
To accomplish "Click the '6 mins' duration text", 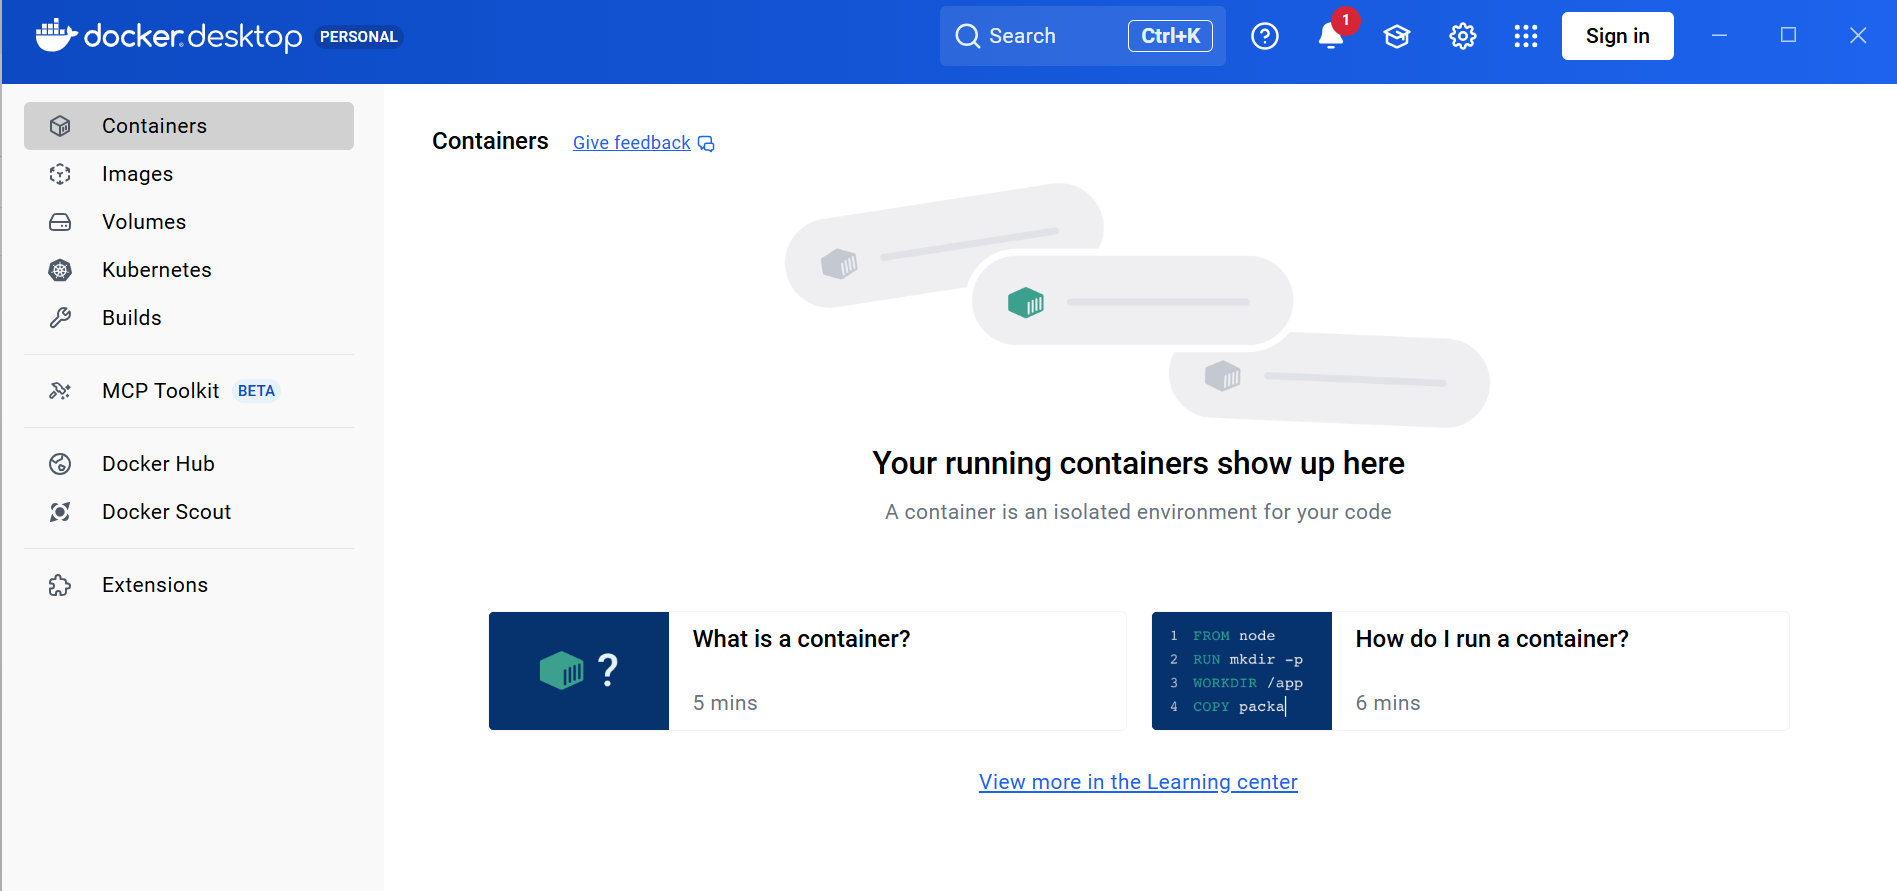I will coord(1388,703).
